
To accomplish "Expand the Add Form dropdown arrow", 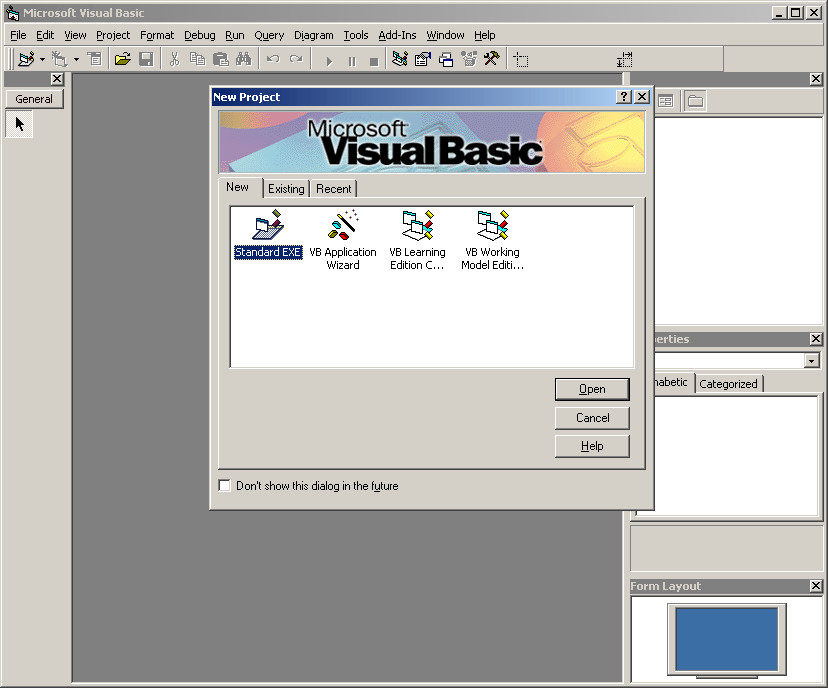I will pos(76,59).
